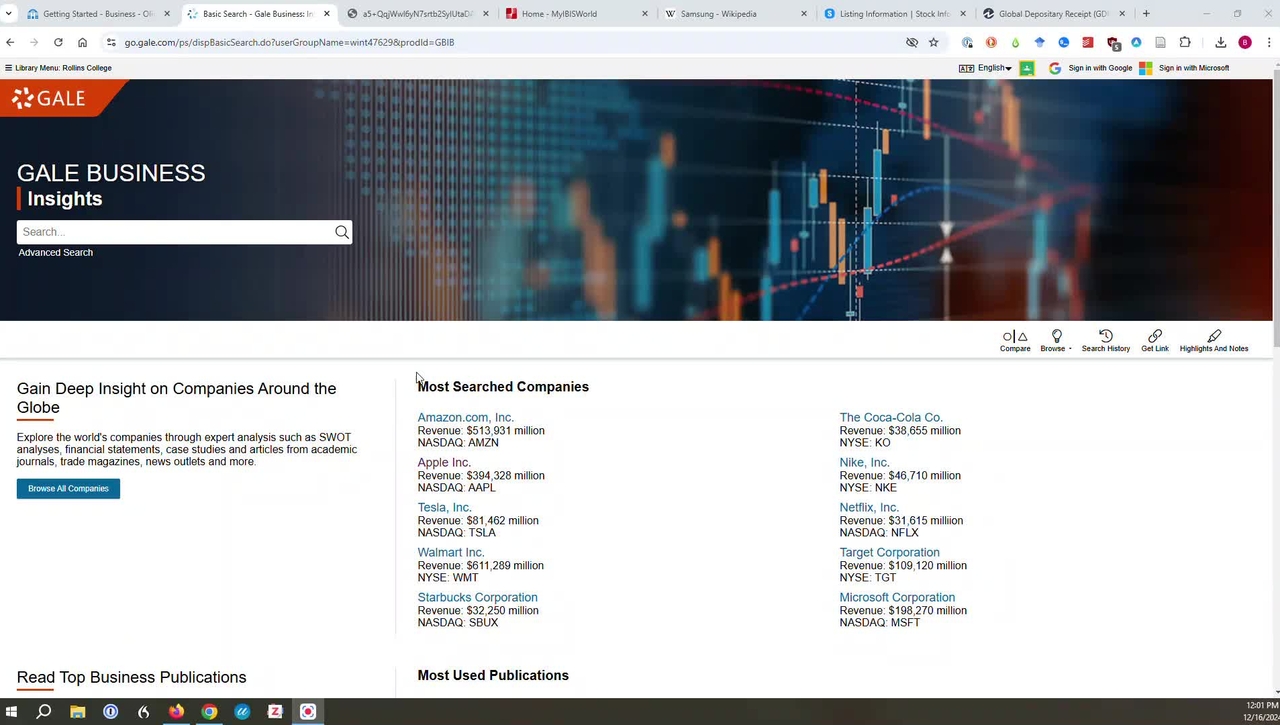Open browser Downloads
This screenshot has height=725, width=1280.
(1221, 42)
